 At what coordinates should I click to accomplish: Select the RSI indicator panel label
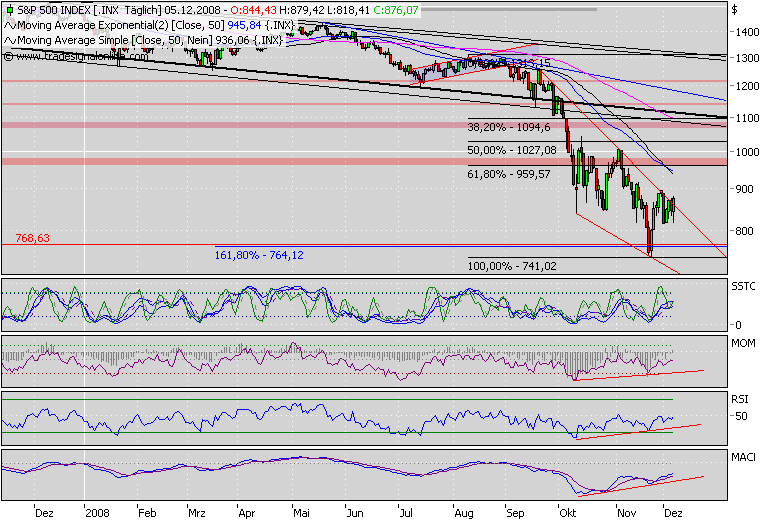pos(739,400)
